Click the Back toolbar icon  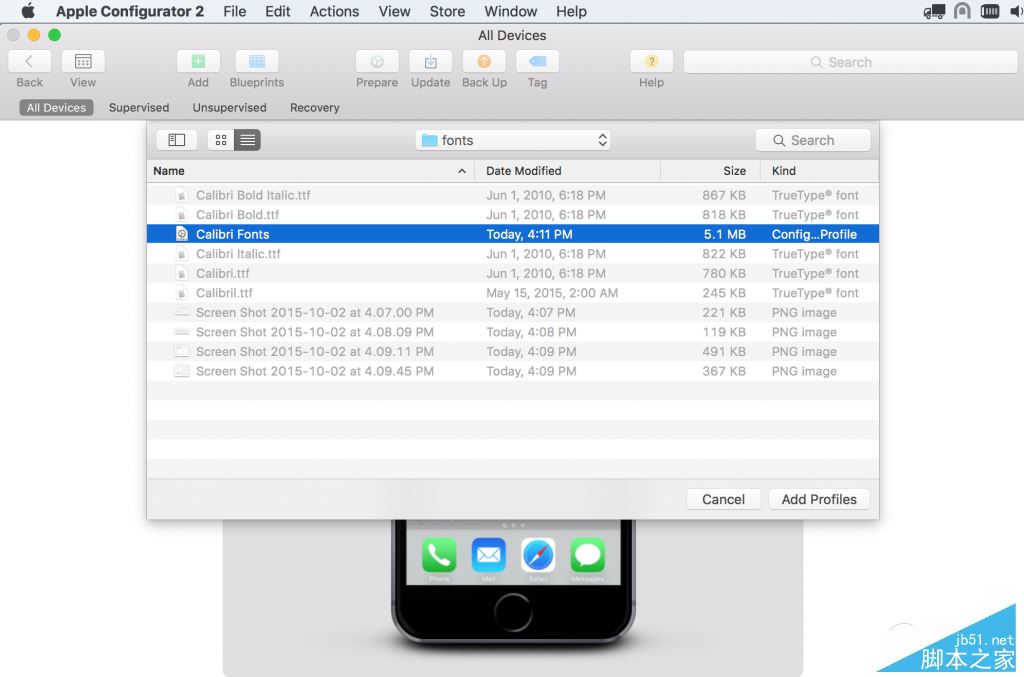(x=29, y=61)
